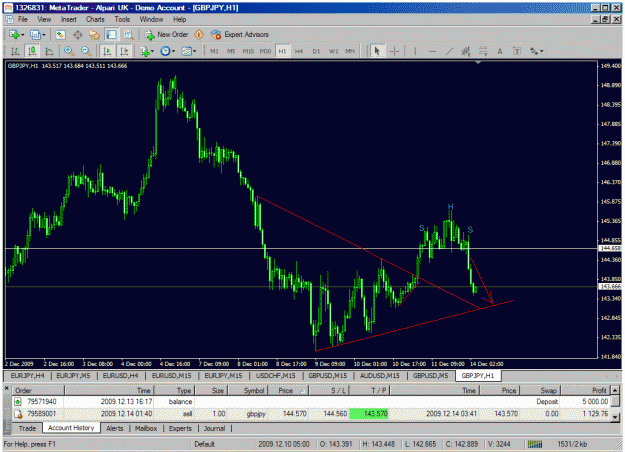
Task: Toggle the Terminal panel icon
Action: pos(111,35)
